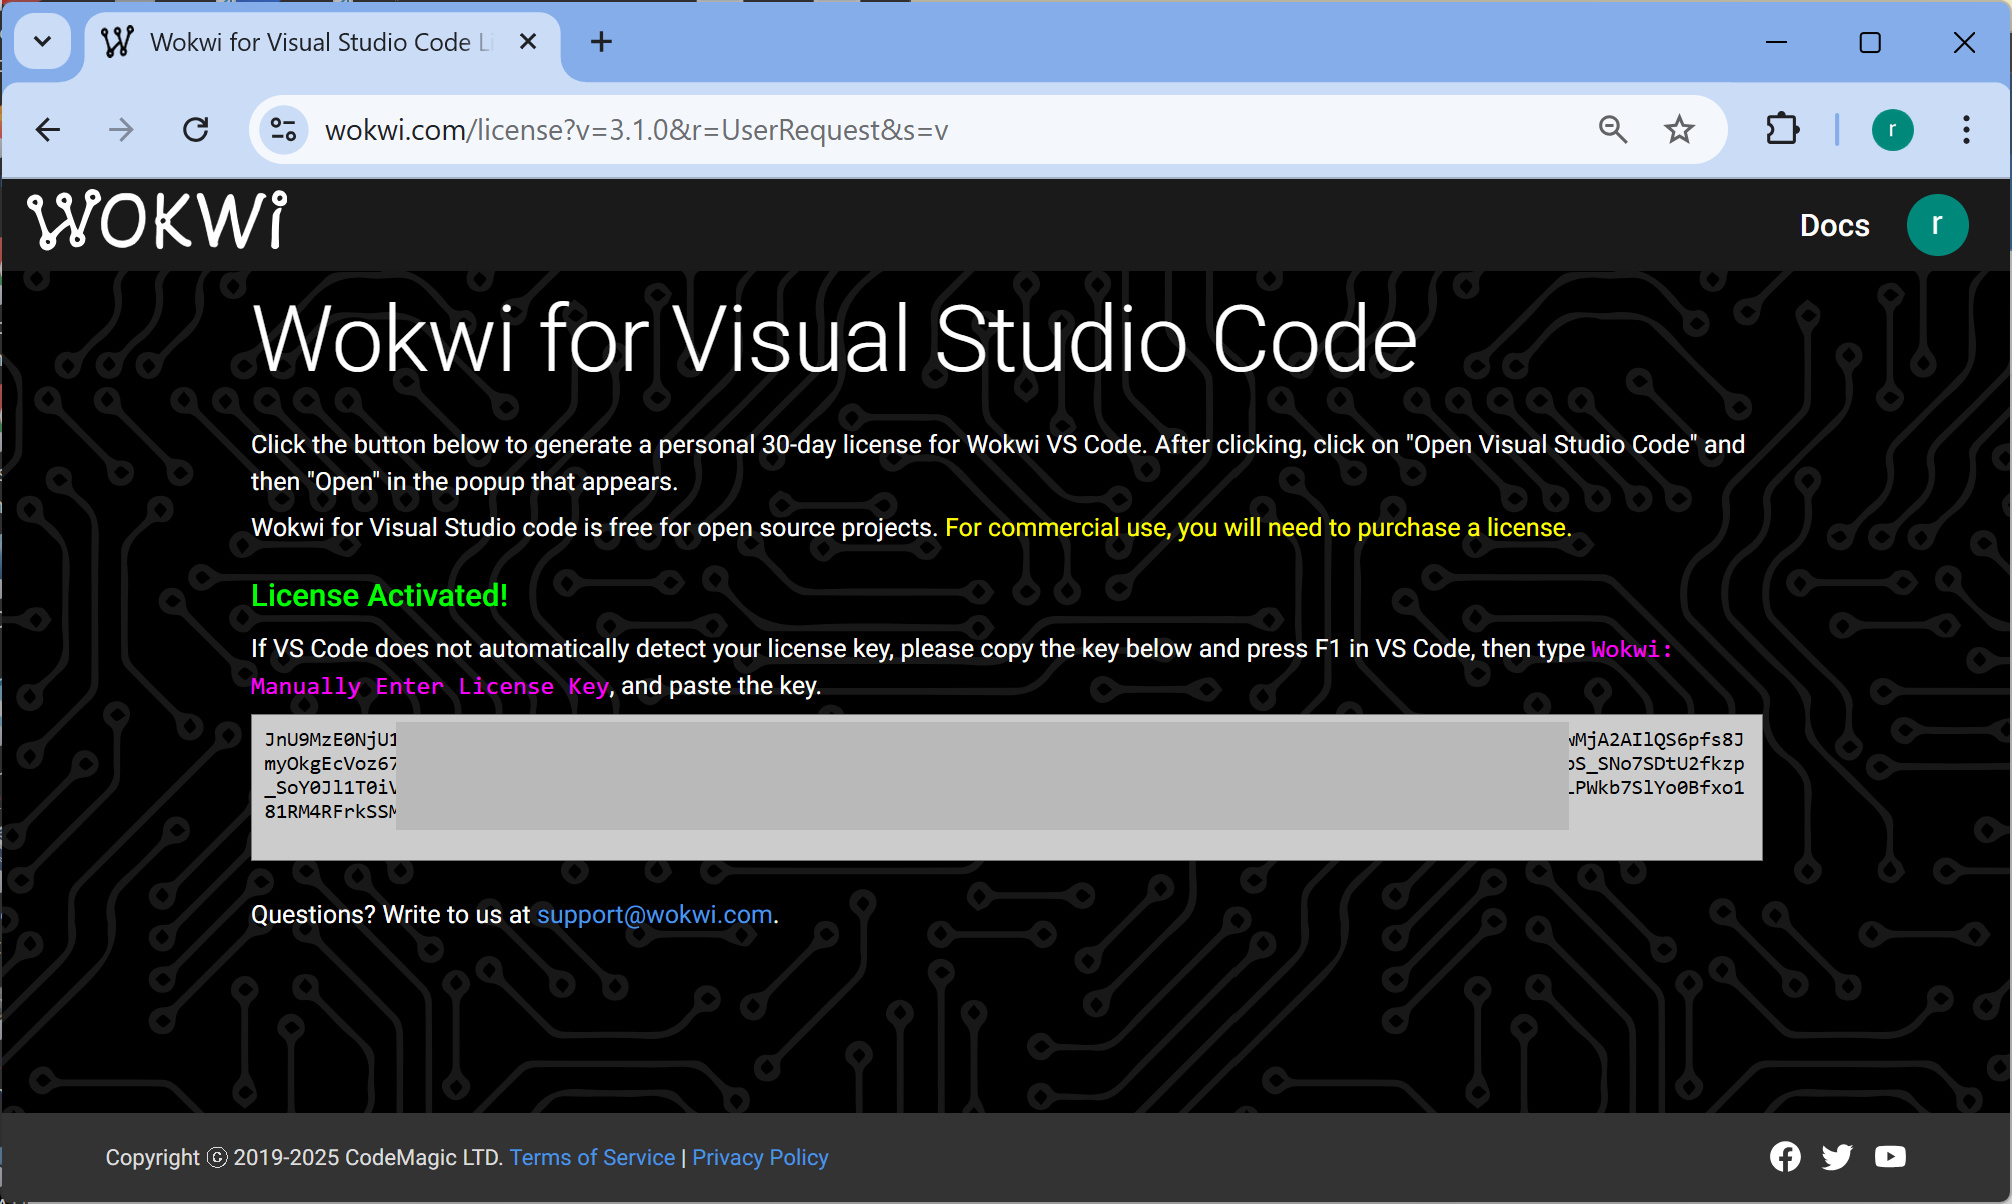Click the Wokwi logo in header

(x=157, y=221)
